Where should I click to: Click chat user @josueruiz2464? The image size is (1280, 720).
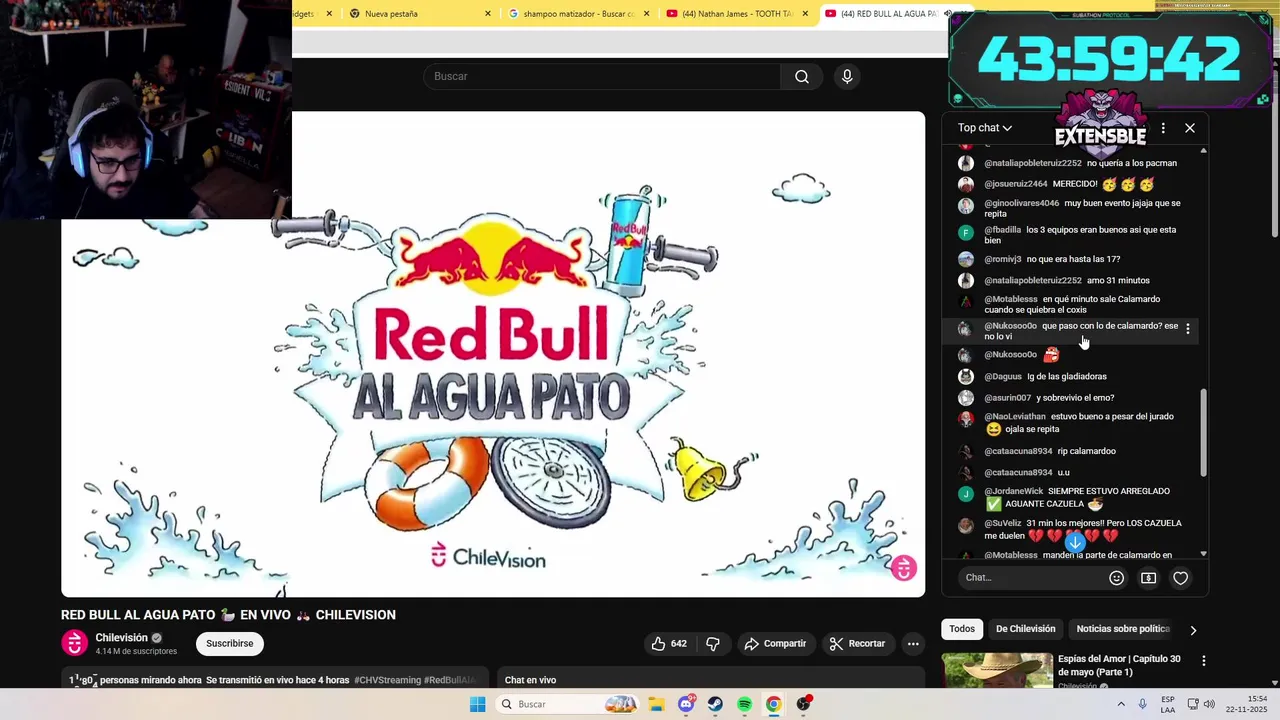[1015, 184]
